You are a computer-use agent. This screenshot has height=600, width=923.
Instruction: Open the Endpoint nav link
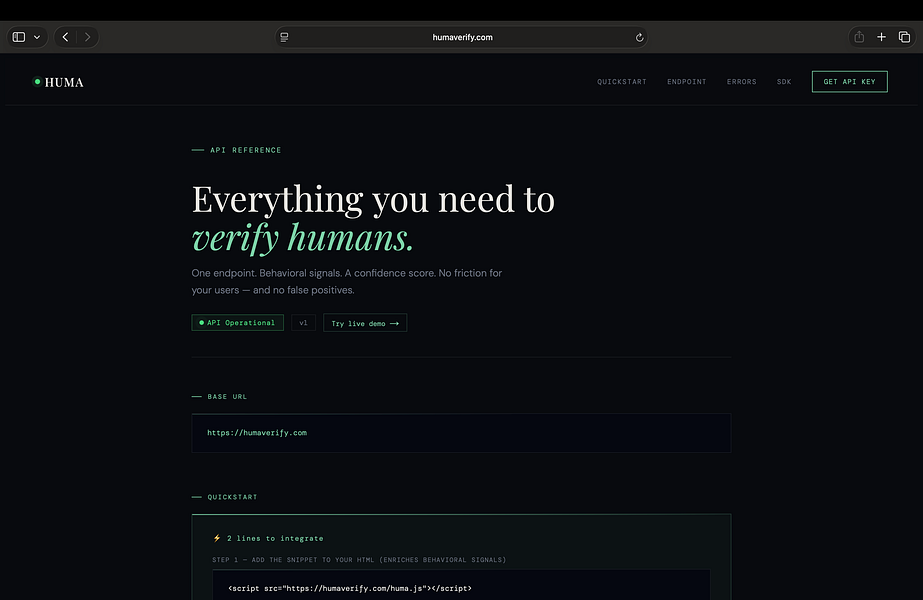click(x=686, y=82)
